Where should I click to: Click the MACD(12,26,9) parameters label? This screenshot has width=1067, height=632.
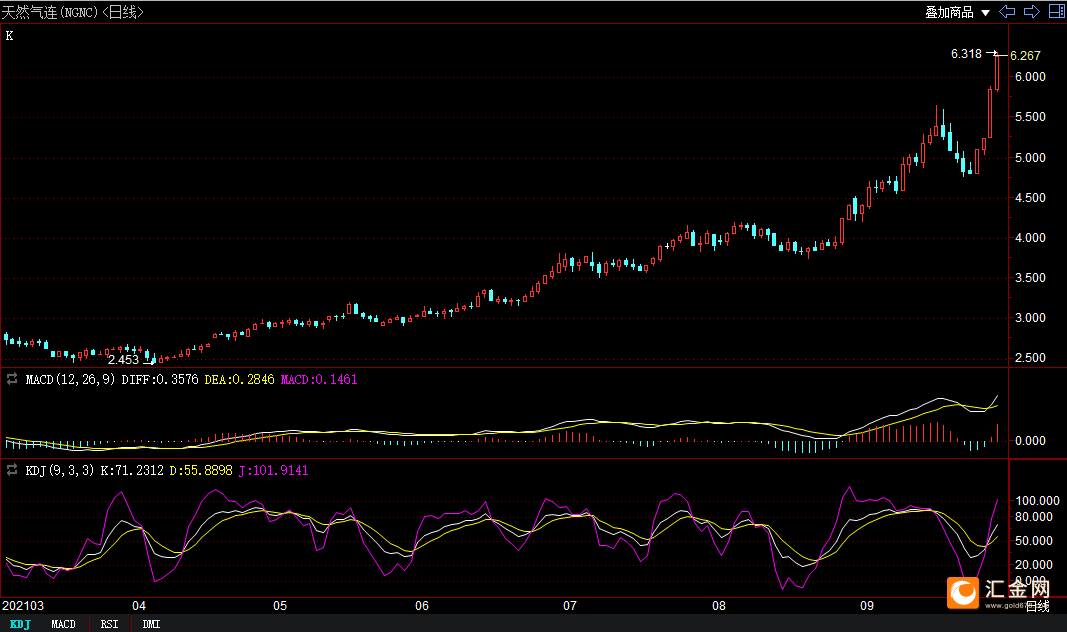click(x=71, y=380)
